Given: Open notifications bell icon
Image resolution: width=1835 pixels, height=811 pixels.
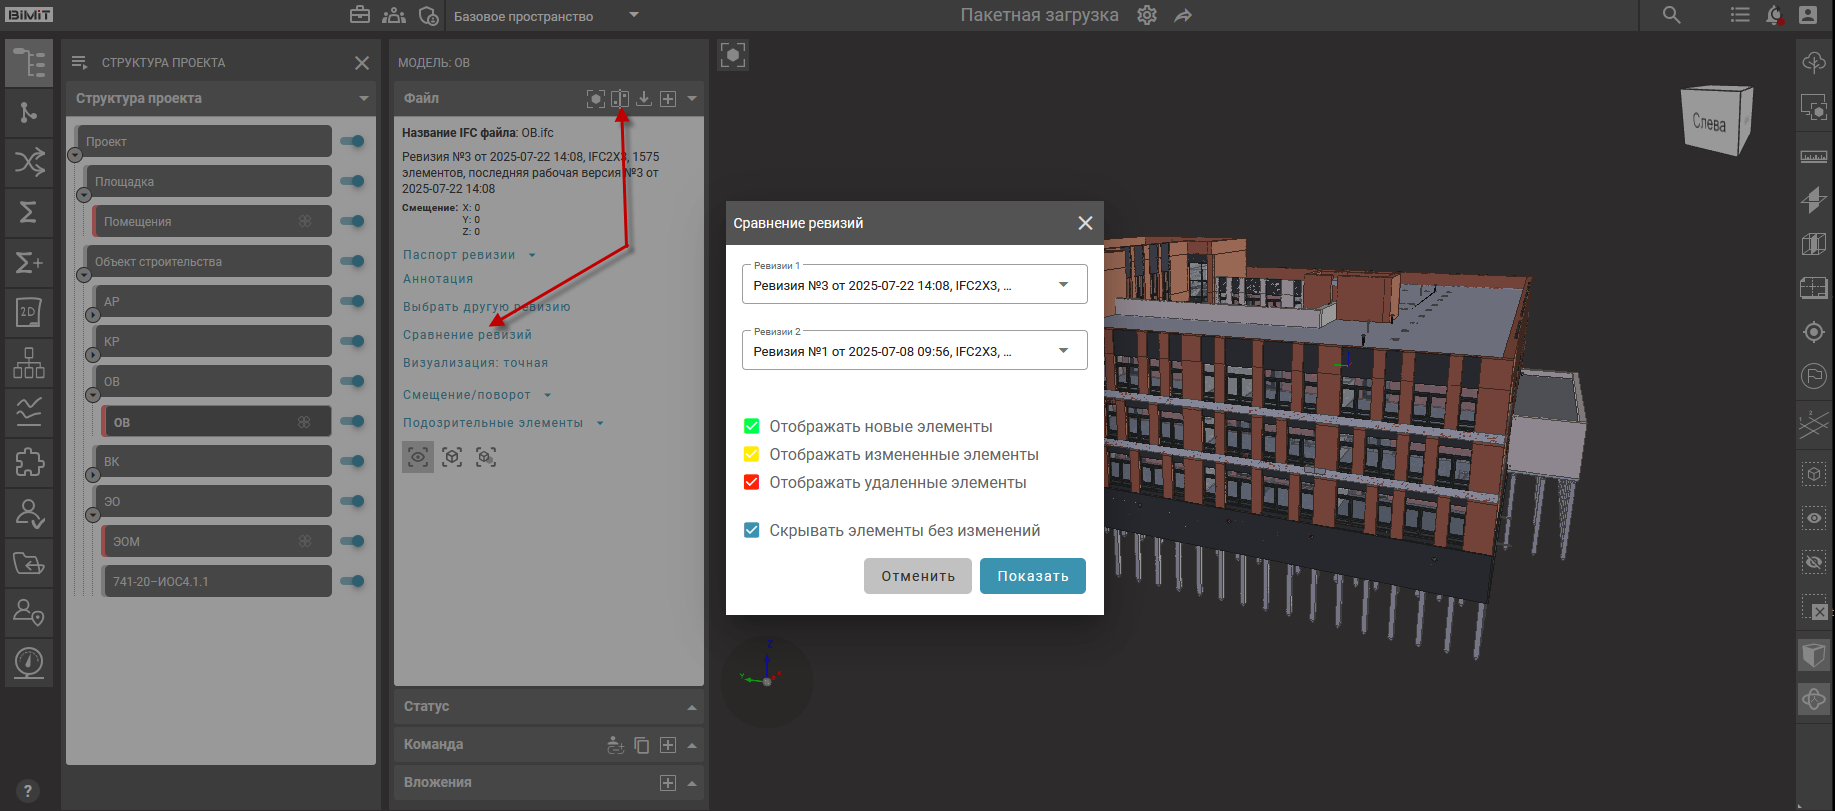Looking at the screenshot, I should 1774,15.
